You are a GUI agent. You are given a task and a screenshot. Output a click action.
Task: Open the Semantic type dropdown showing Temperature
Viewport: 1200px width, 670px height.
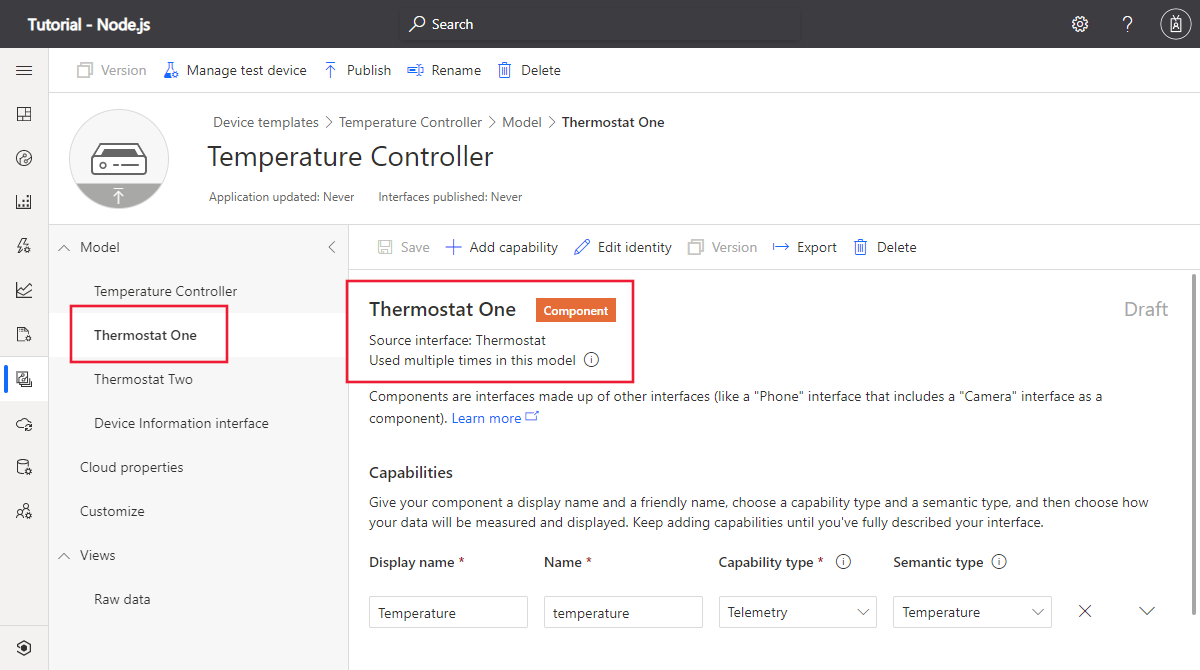pos(971,611)
